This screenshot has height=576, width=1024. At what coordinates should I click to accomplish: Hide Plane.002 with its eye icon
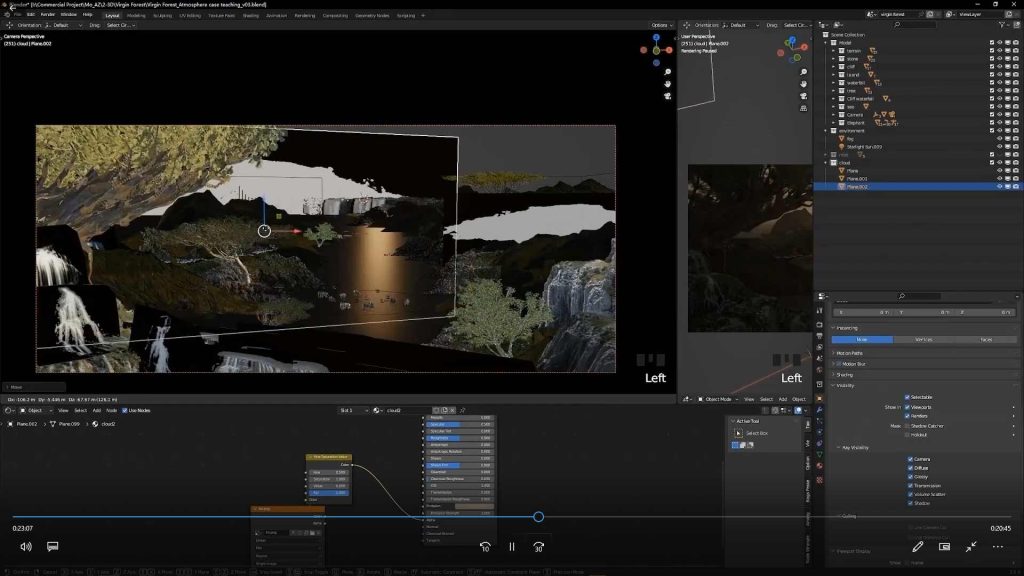(999, 187)
